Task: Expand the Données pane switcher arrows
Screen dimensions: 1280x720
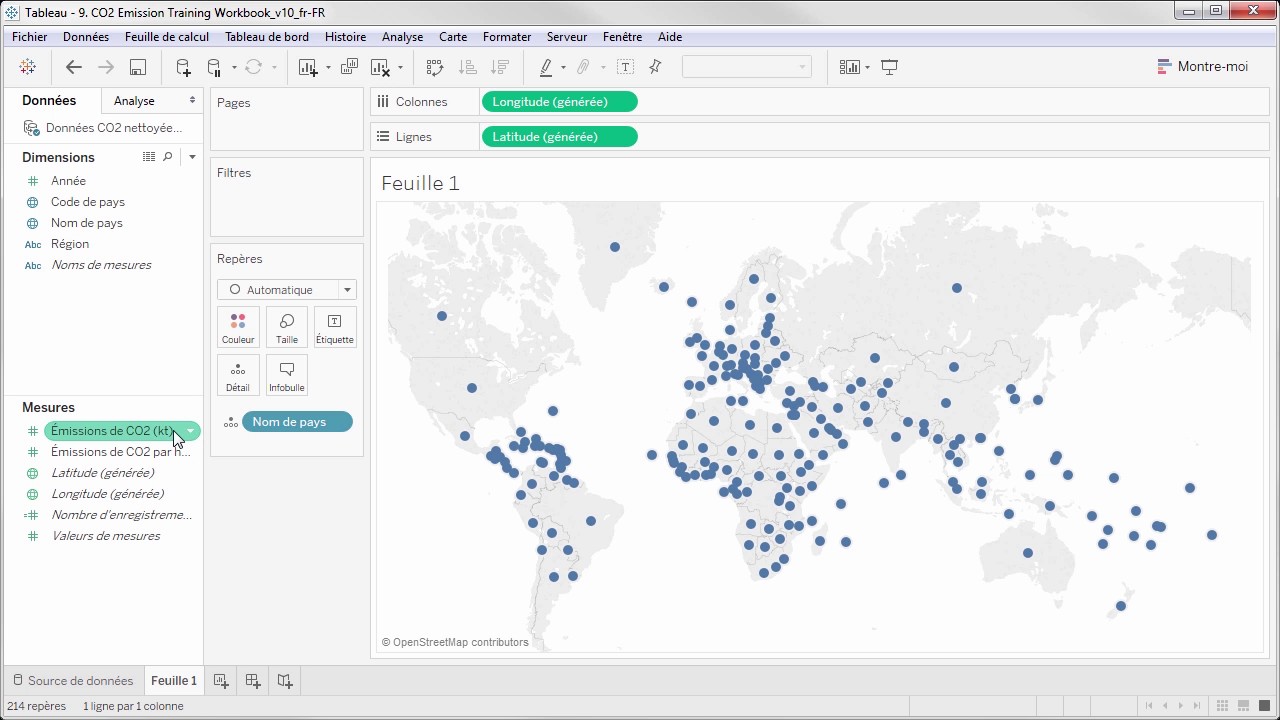Action: pyautogui.click(x=192, y=101)
